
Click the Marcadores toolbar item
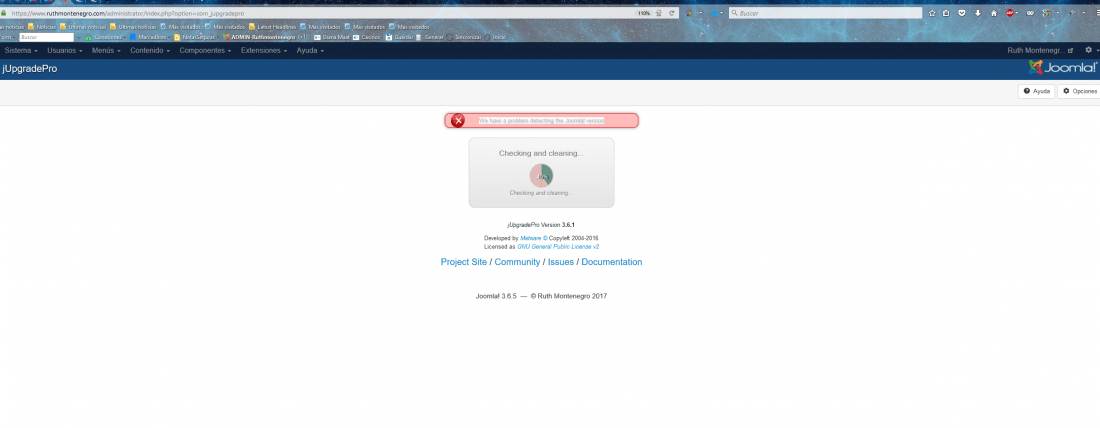[x=148, y=36]
